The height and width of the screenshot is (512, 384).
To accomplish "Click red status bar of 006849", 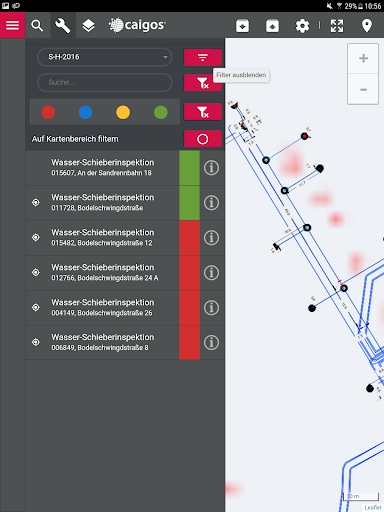I will pyautogui.click(x=189, y=342).
